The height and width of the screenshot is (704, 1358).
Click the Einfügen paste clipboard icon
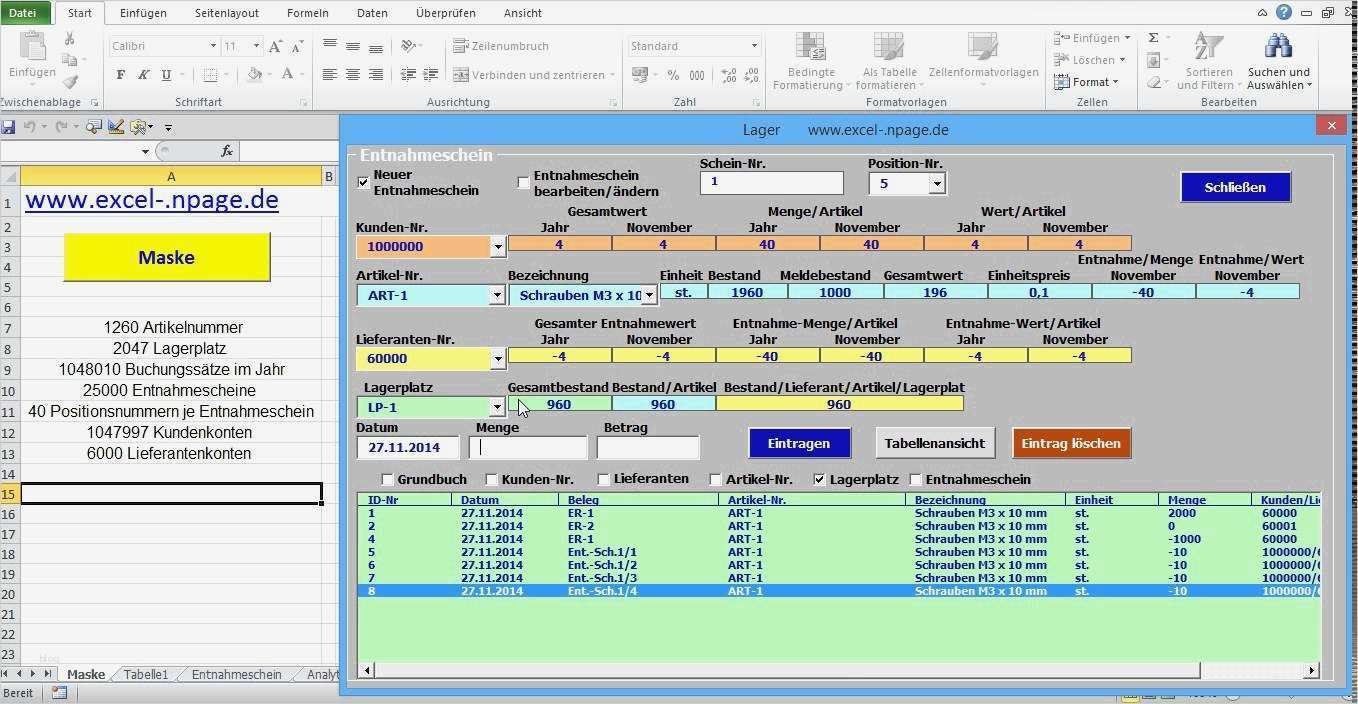32,48
